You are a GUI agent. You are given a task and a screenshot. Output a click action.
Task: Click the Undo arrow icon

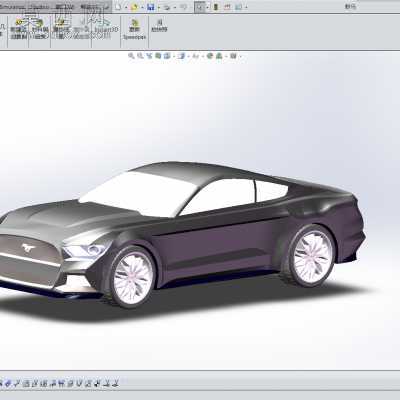click(183, 7)
